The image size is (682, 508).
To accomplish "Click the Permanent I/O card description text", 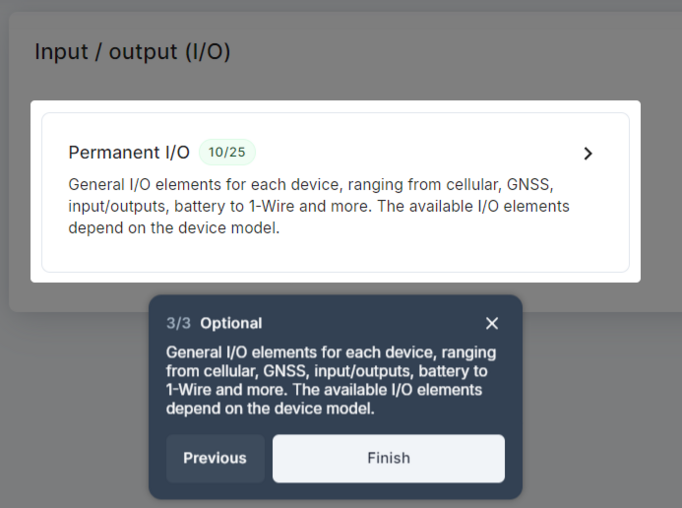I will 318,206.
